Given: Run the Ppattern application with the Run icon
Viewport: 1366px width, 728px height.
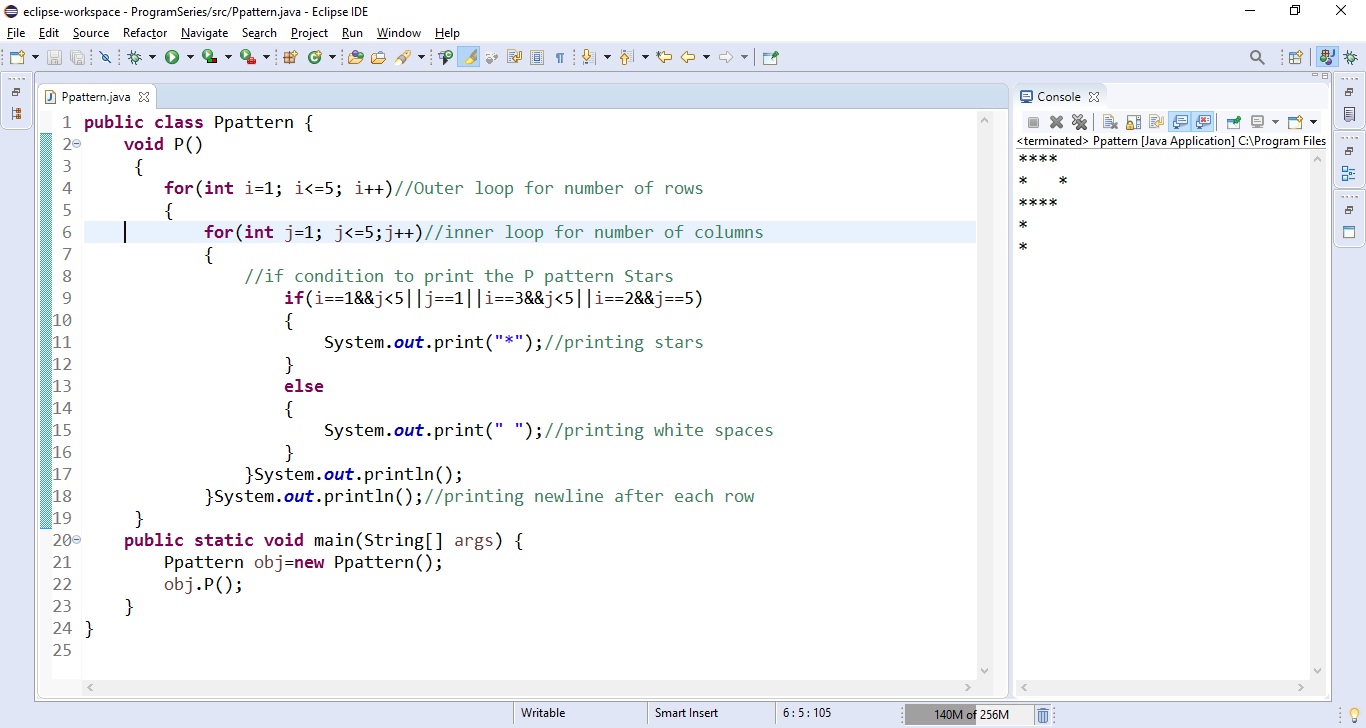Looking at the screenshot, I should (172, 57).
